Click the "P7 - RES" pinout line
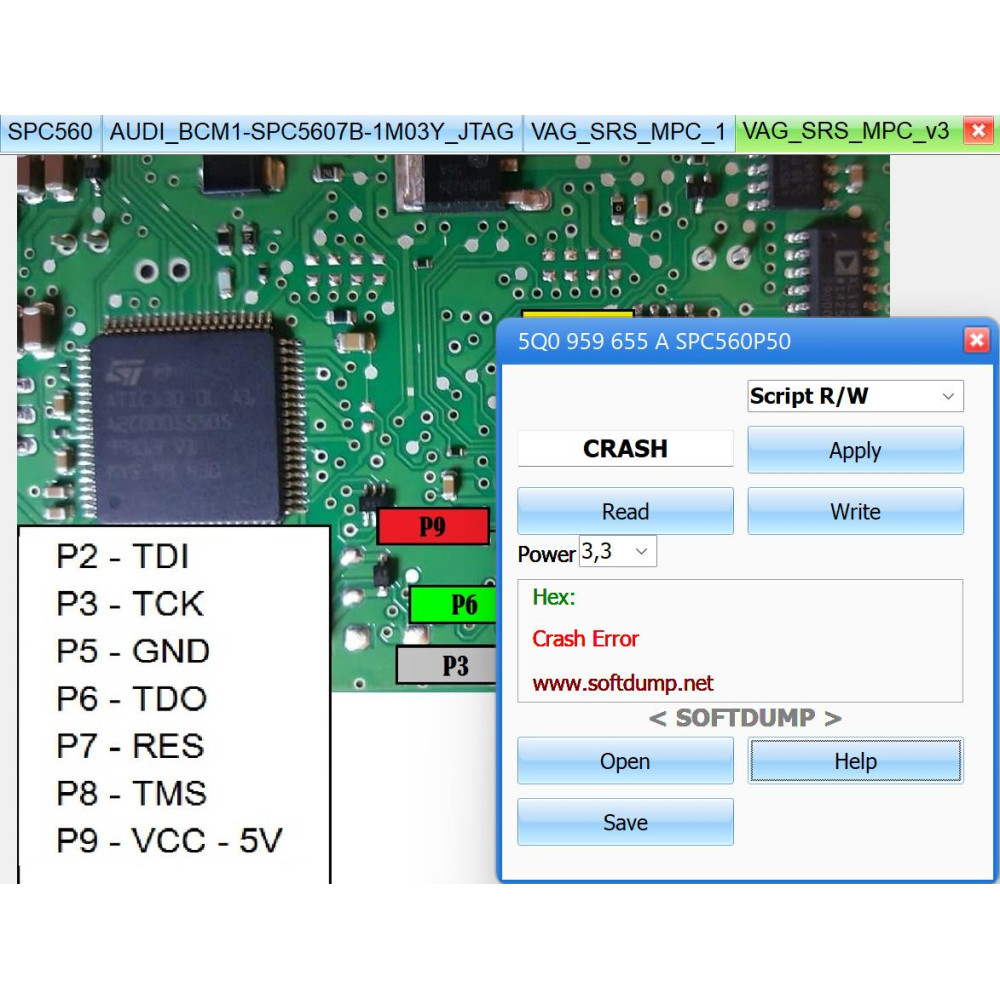 click(x=130, y=746)
